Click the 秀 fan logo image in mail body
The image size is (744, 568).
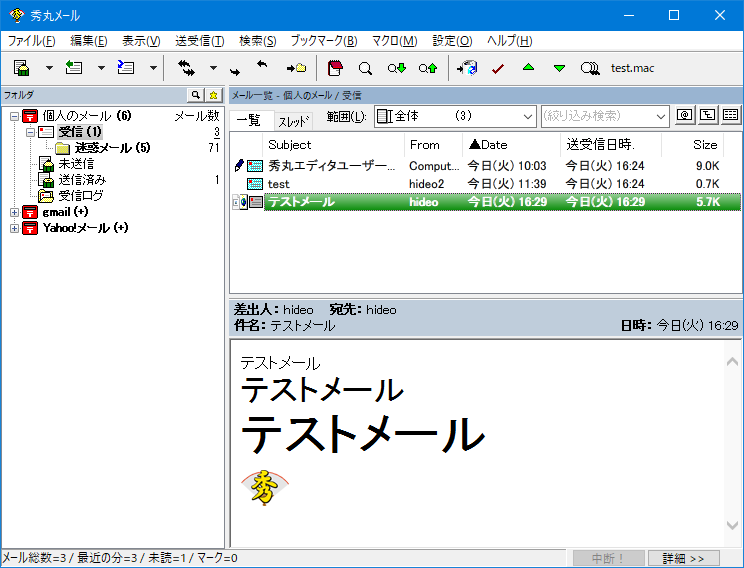265,487
